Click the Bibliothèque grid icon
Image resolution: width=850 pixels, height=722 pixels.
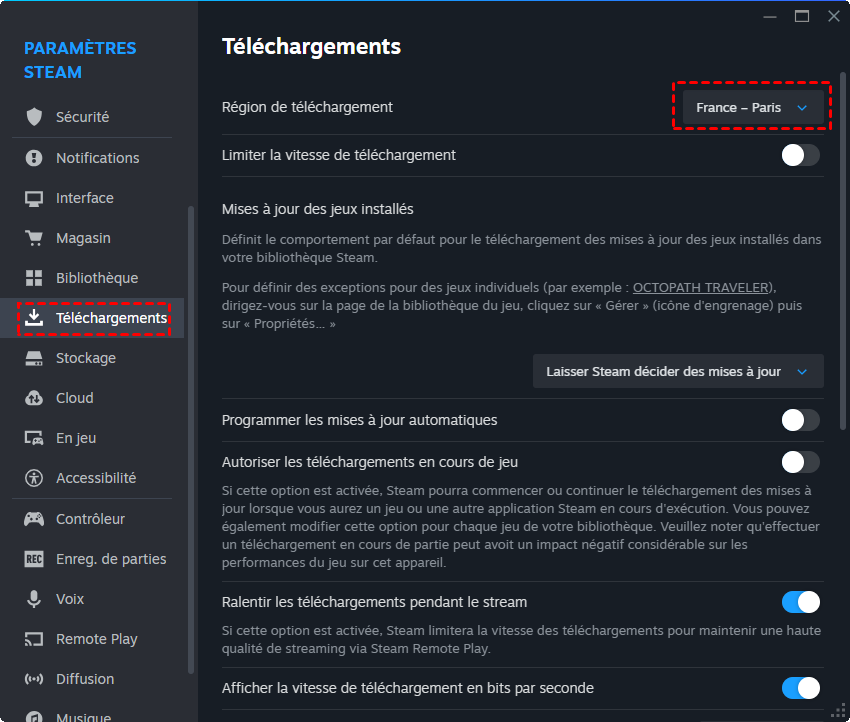(35, 278)
